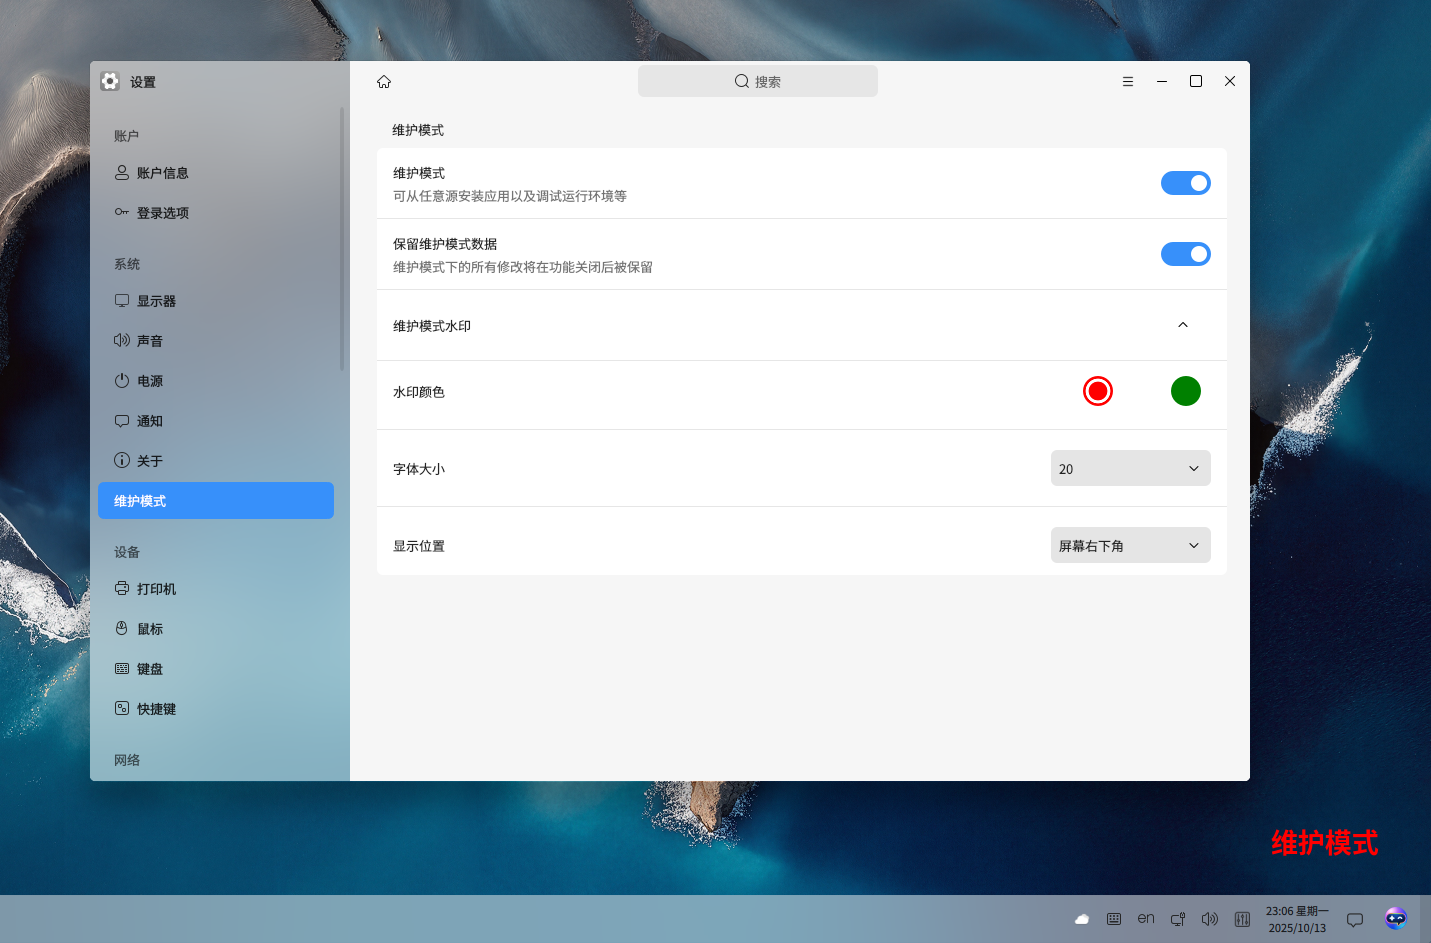Launch the AI assistant tray icon
This screenshot has height=943, width=1431.
point(1396,918)
